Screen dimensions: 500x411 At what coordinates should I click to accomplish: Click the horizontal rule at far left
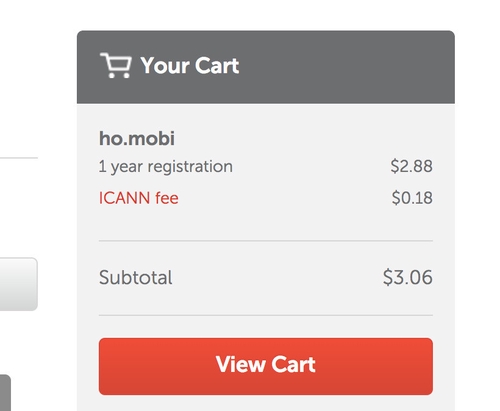click(19, 158)
